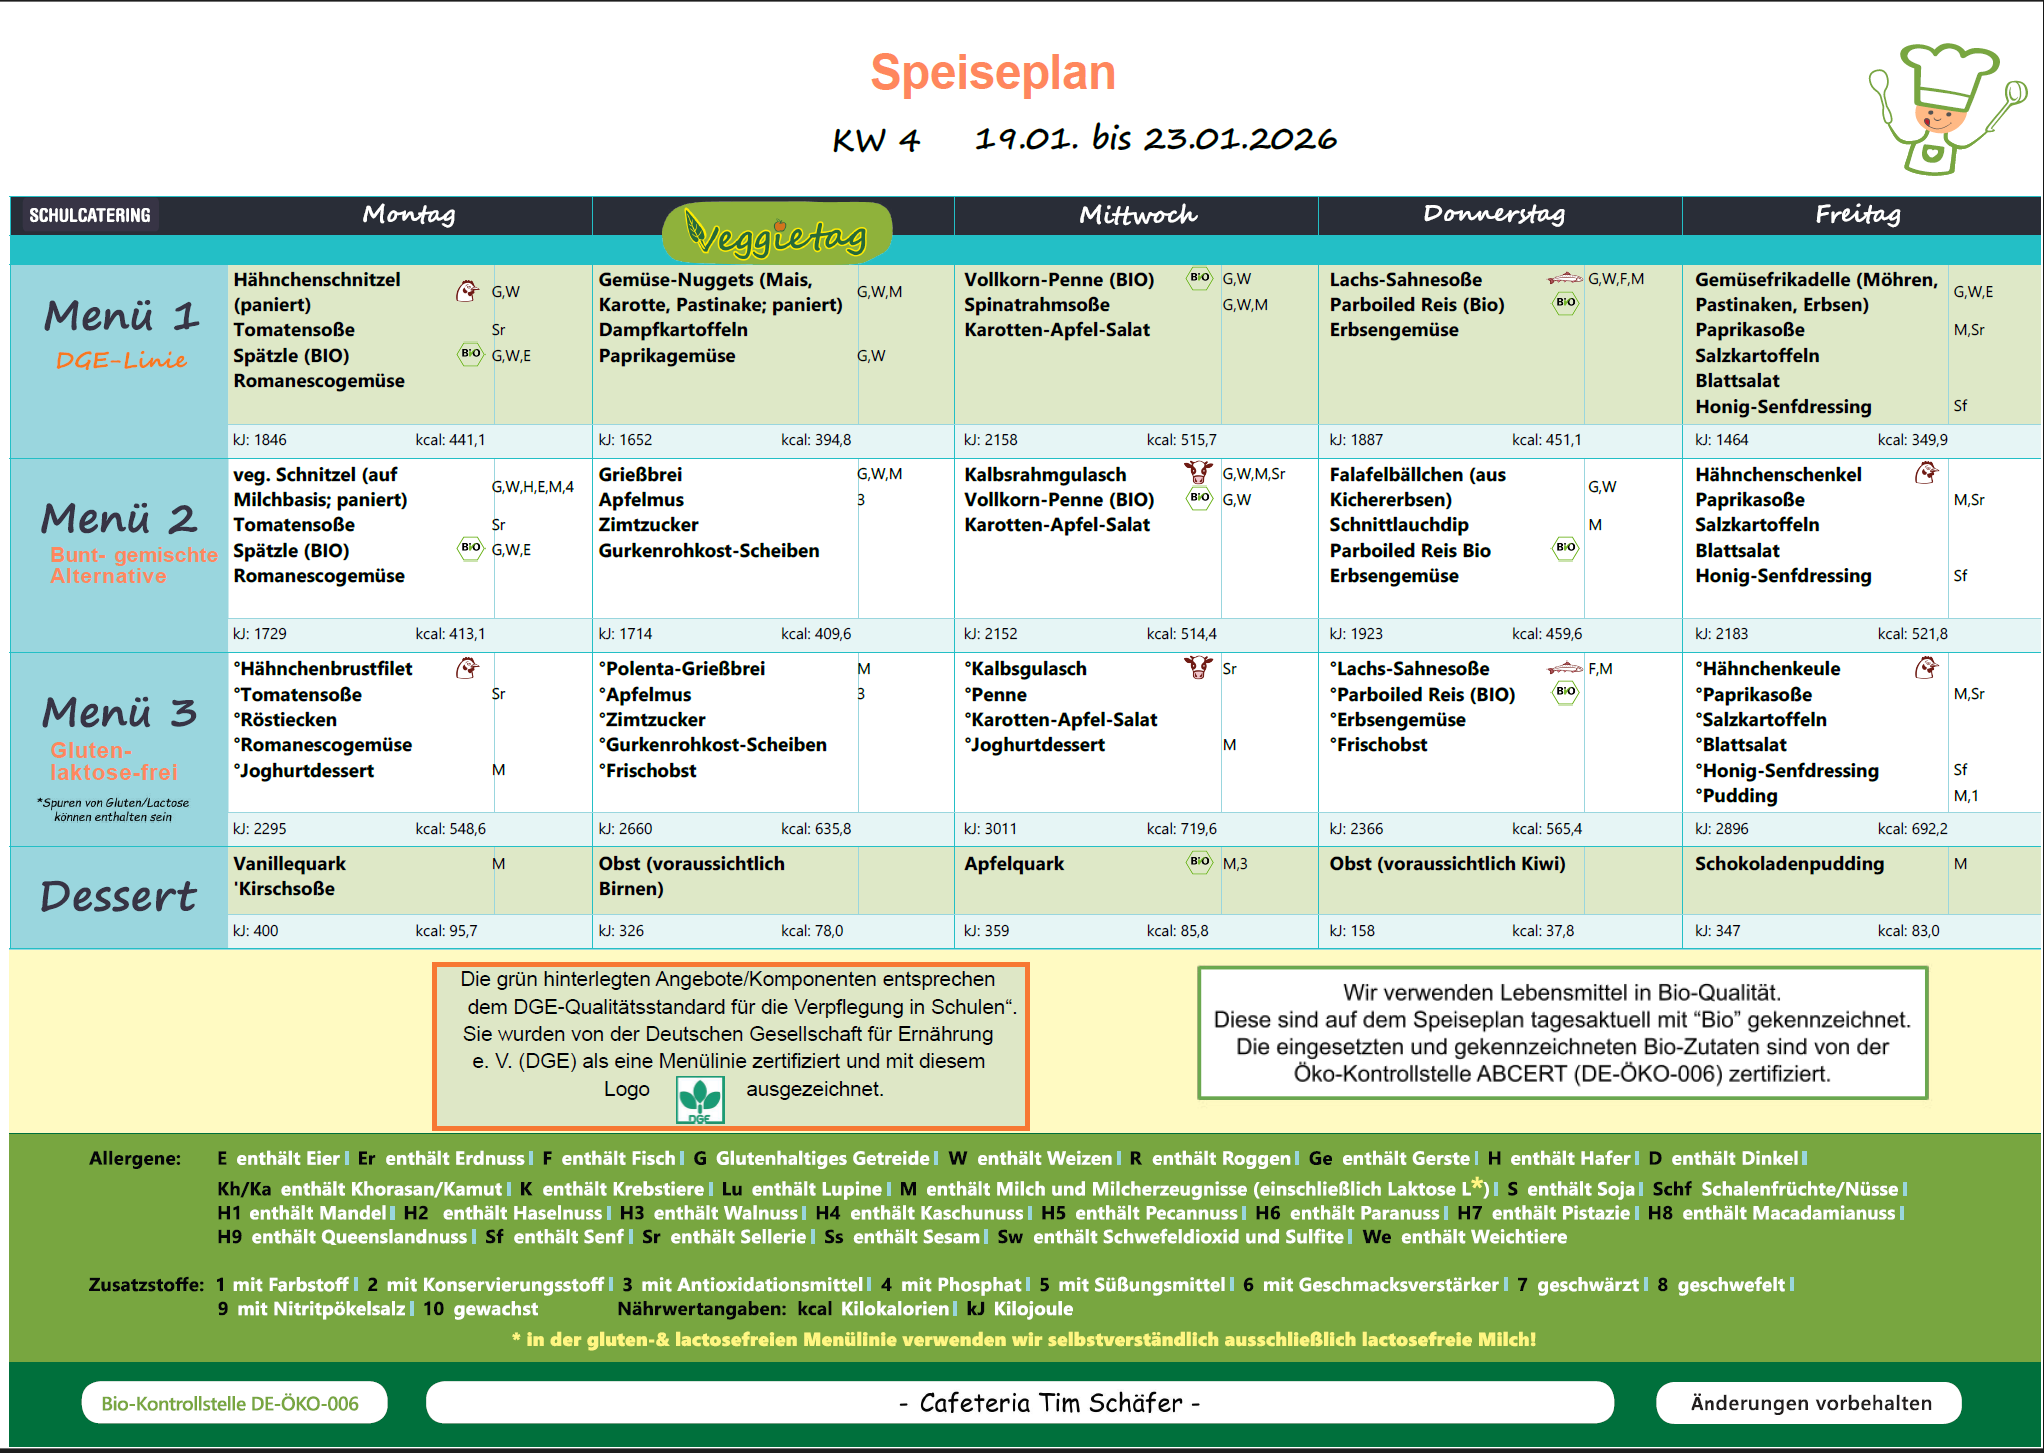Click the Veggietag green badge
2044x1453 pixels.
777,234
